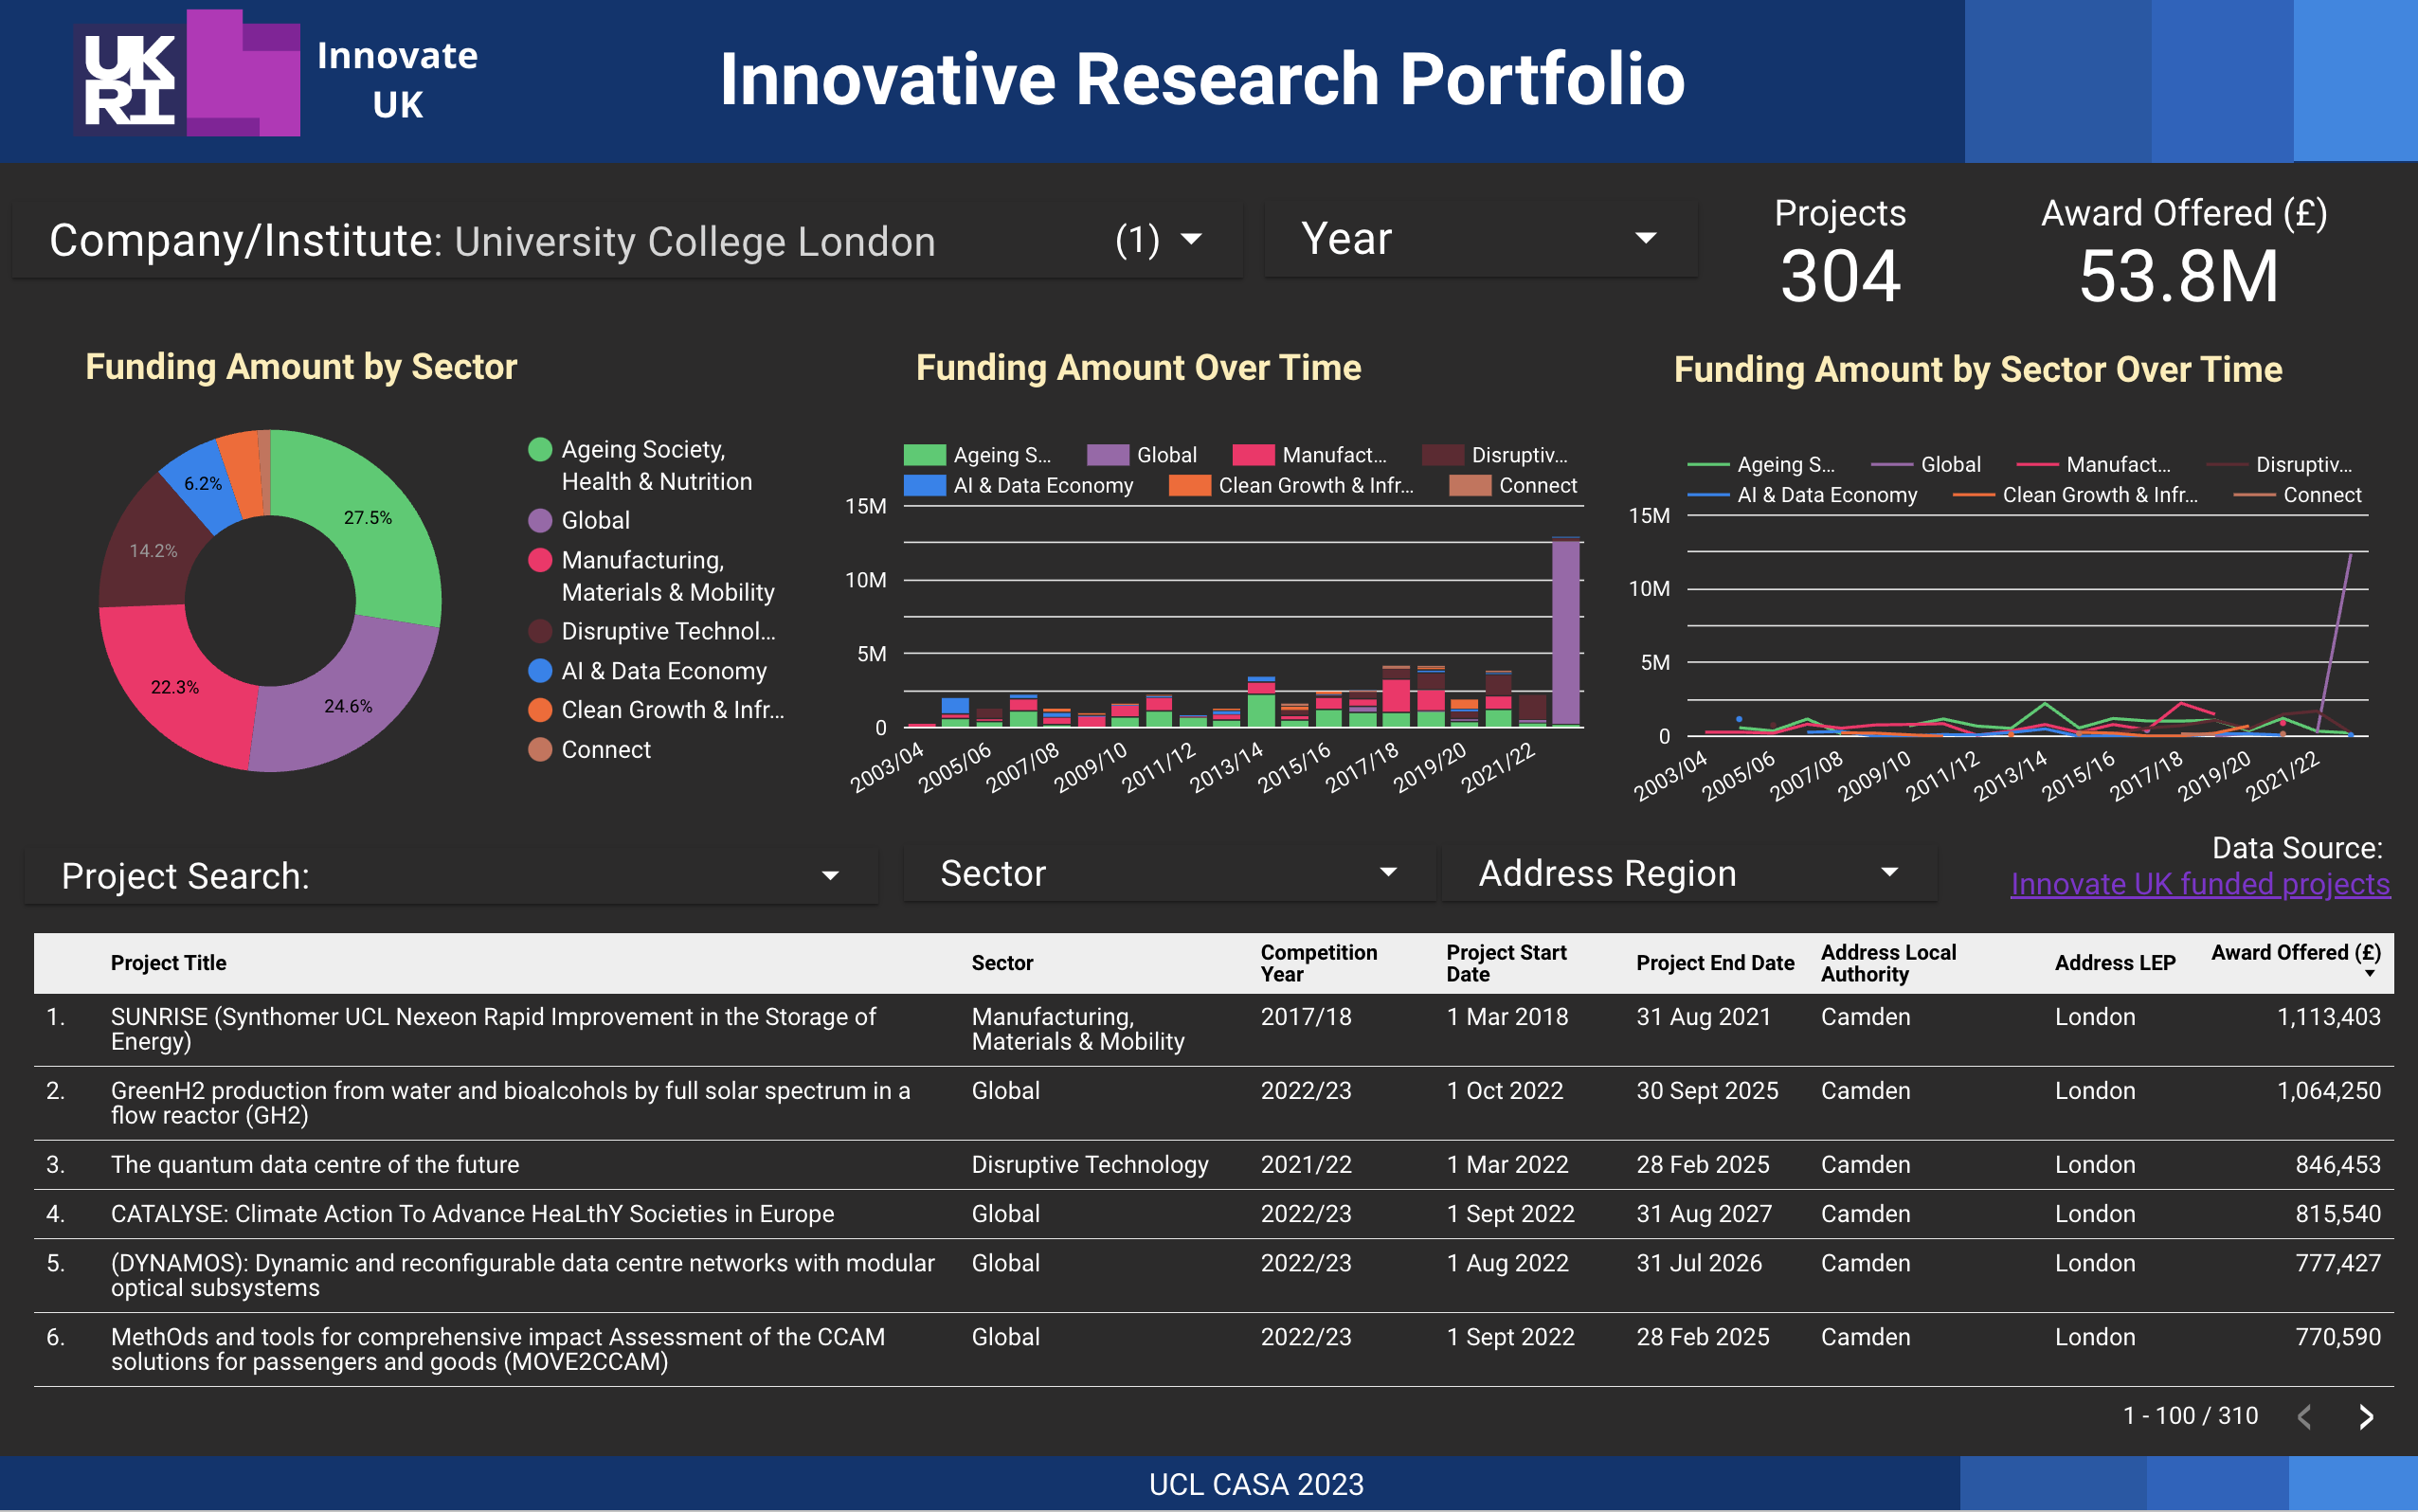Sort by Competition Year column header
The image size is (2418, 1512).
point(1318,963)
